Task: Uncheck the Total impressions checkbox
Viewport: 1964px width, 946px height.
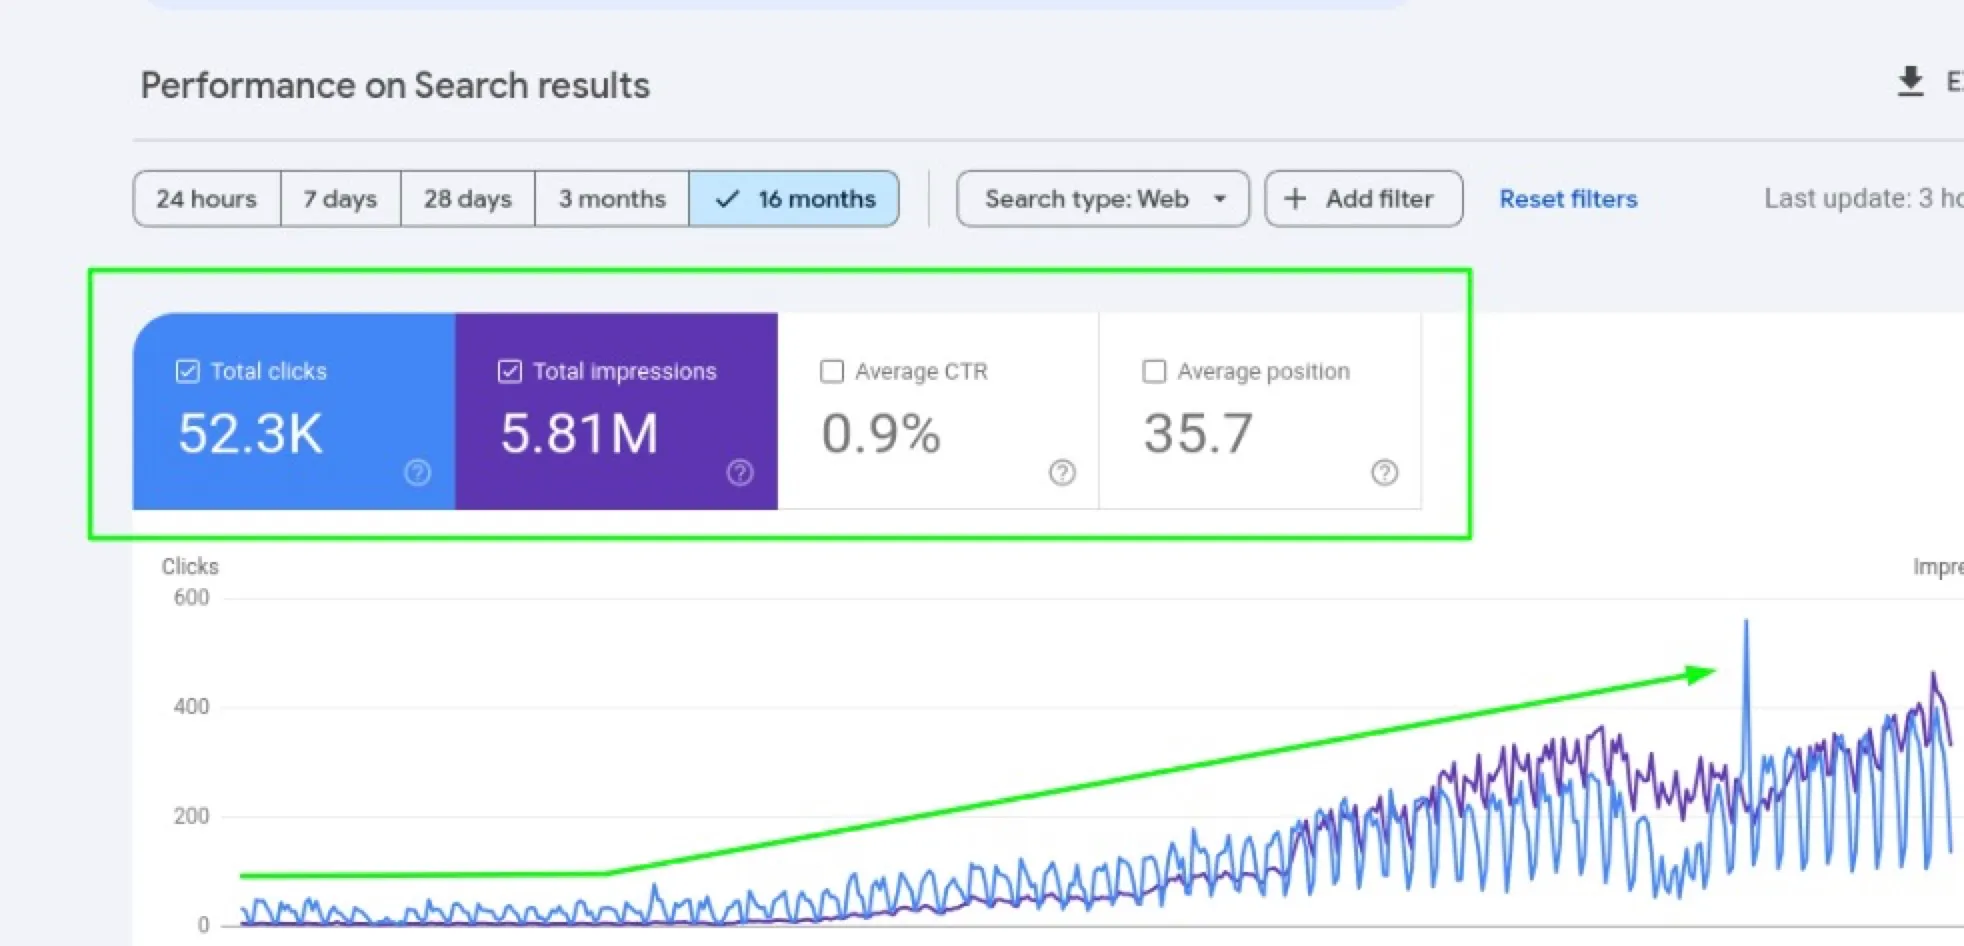Action: pos(509,372)
